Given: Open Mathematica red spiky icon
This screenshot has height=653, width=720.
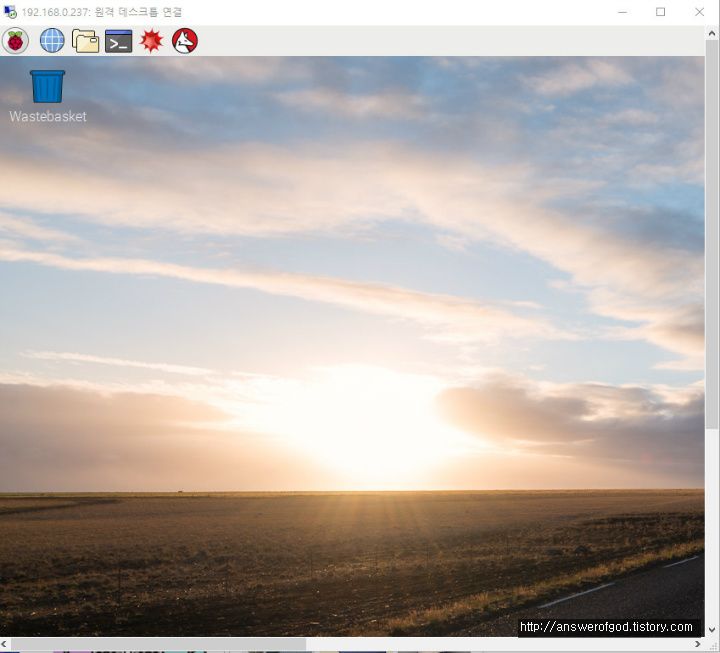Looking at the screenshot, I should click(x=152, y=41).
